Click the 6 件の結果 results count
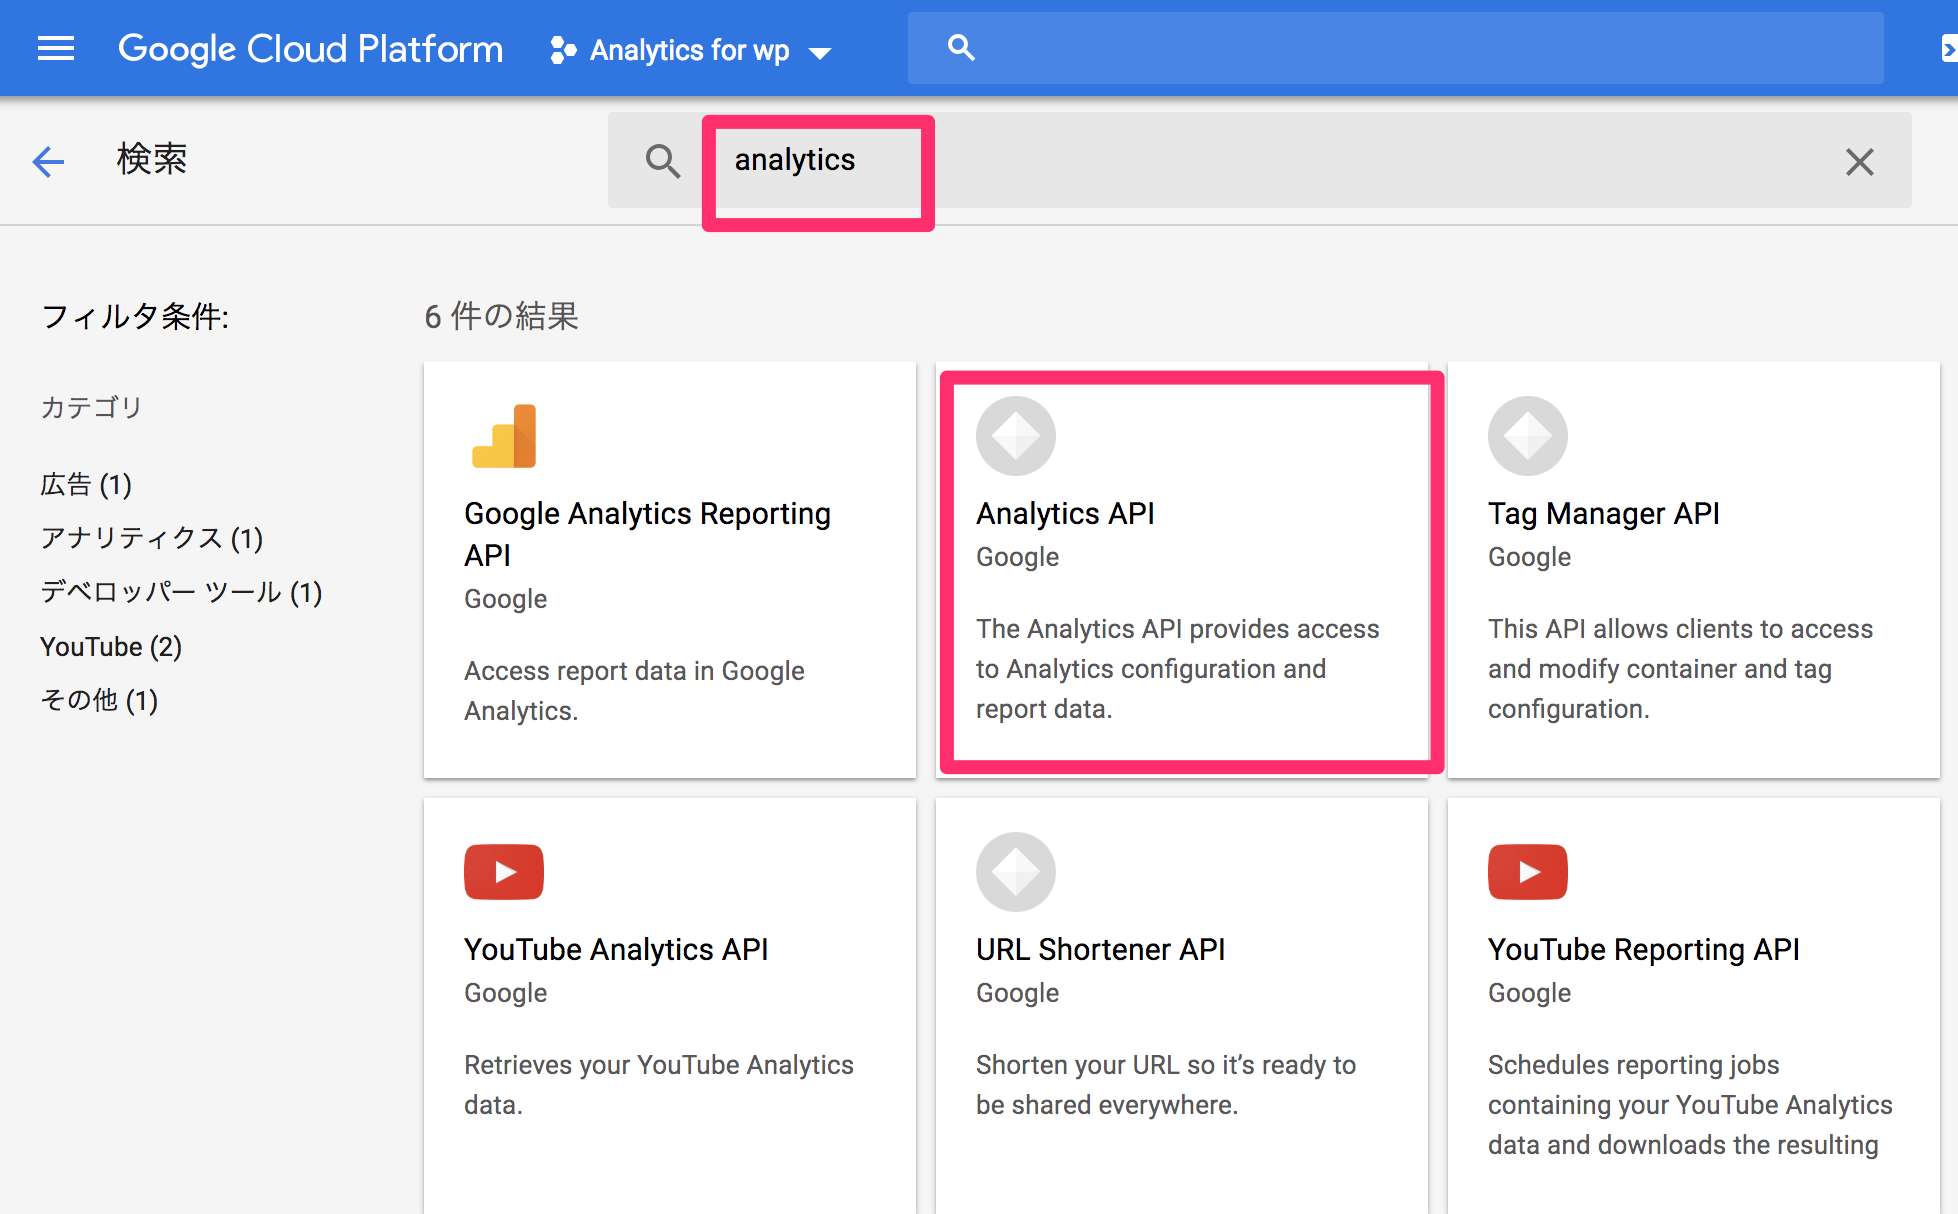This screenshot has width=1958, height=1214. click(502, 316)
